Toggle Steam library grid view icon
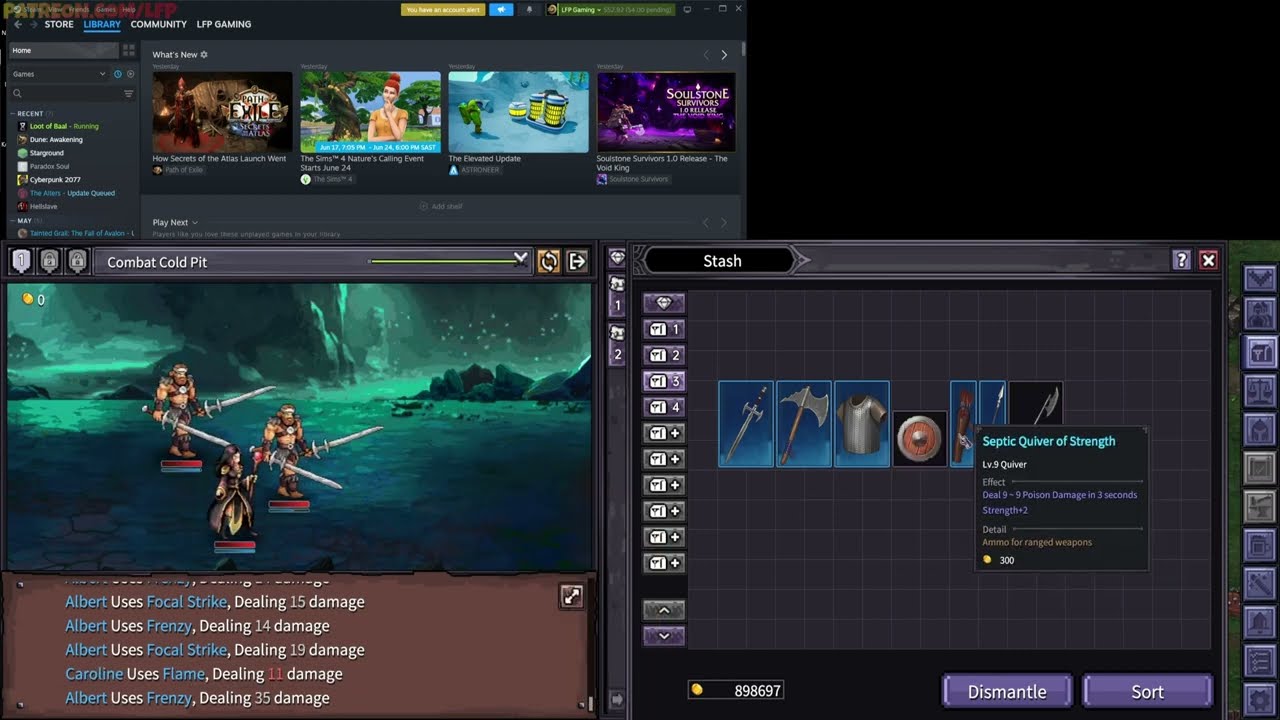1280x720 pixels. pyautogui.click(x=128, y=50)
